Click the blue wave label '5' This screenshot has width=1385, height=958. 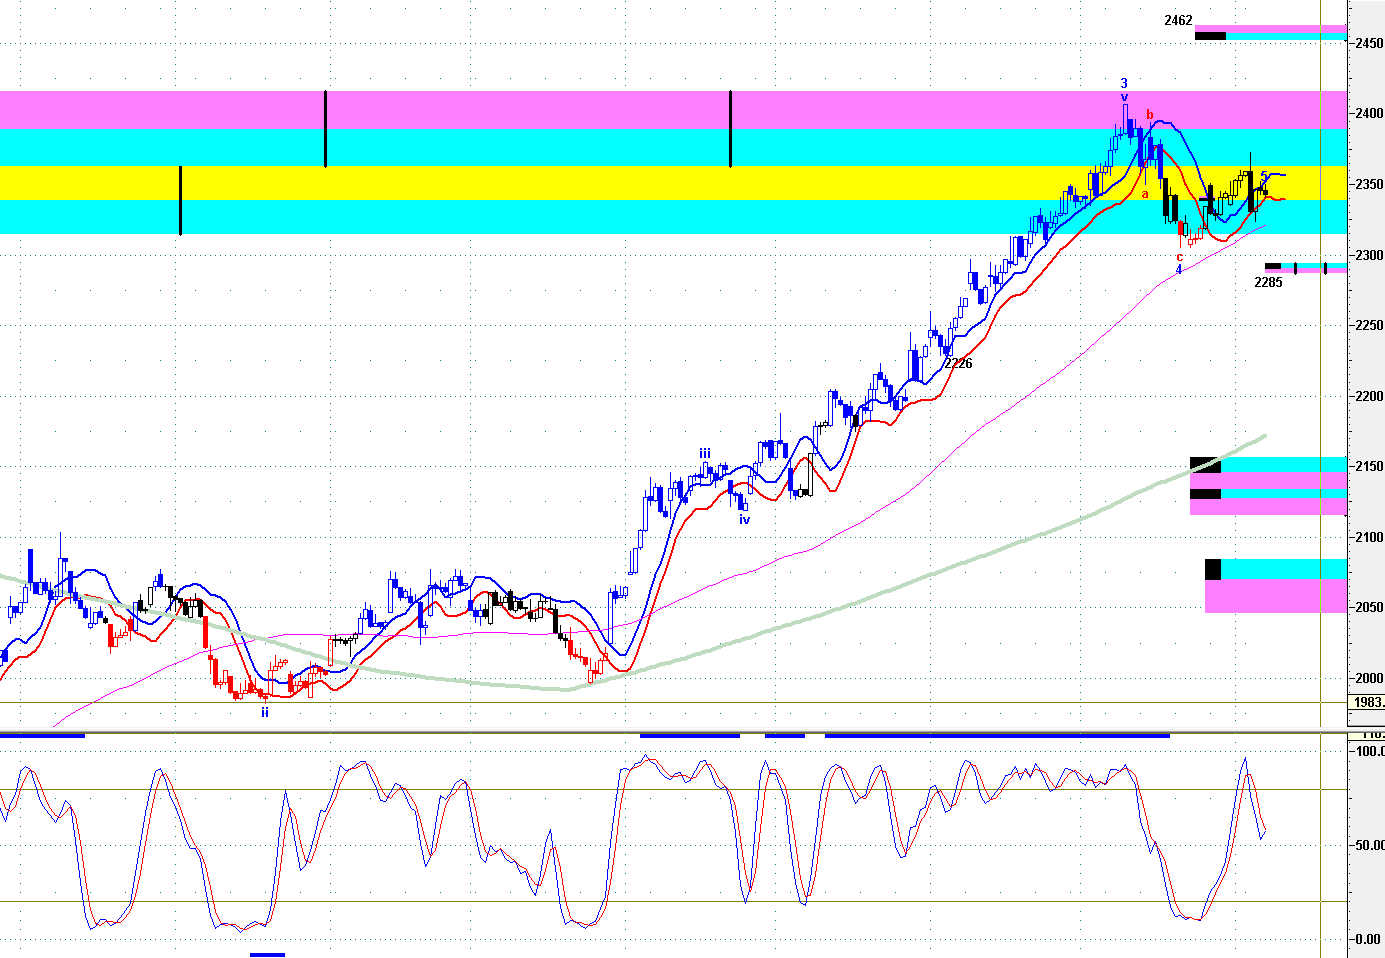pos(1264,176)
